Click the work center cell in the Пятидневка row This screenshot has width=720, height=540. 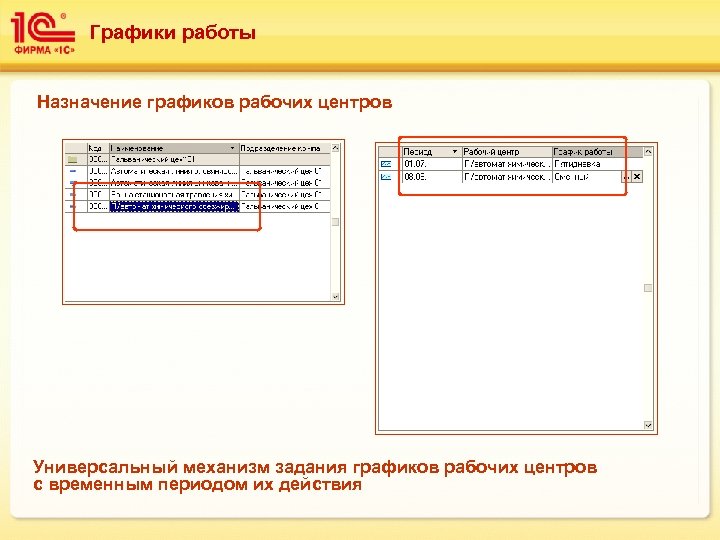pos(506,164)
